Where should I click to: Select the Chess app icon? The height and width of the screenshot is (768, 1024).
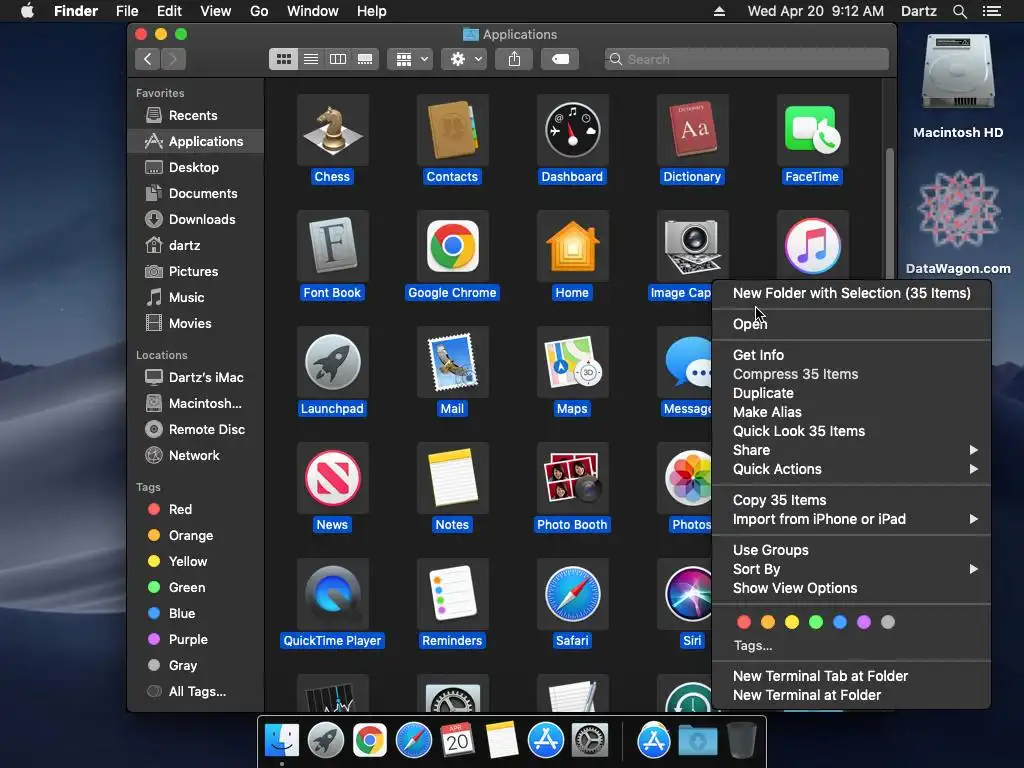click(332, 130)
